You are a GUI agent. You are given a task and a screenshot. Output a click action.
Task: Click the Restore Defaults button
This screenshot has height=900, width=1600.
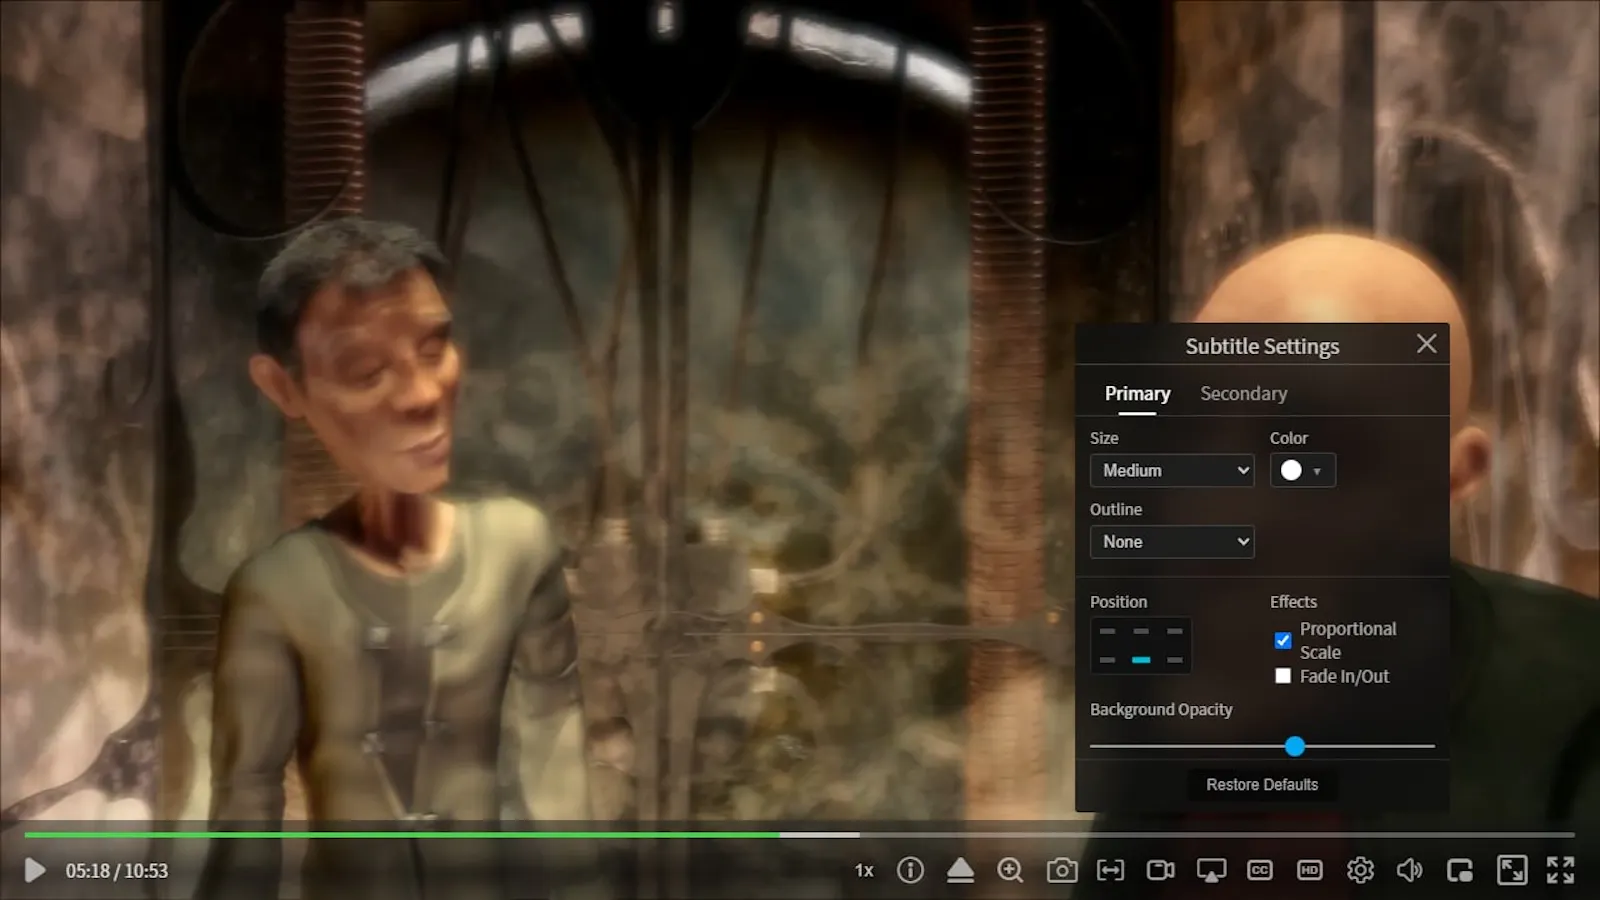pyautogui.click(x=1262, y=785)
